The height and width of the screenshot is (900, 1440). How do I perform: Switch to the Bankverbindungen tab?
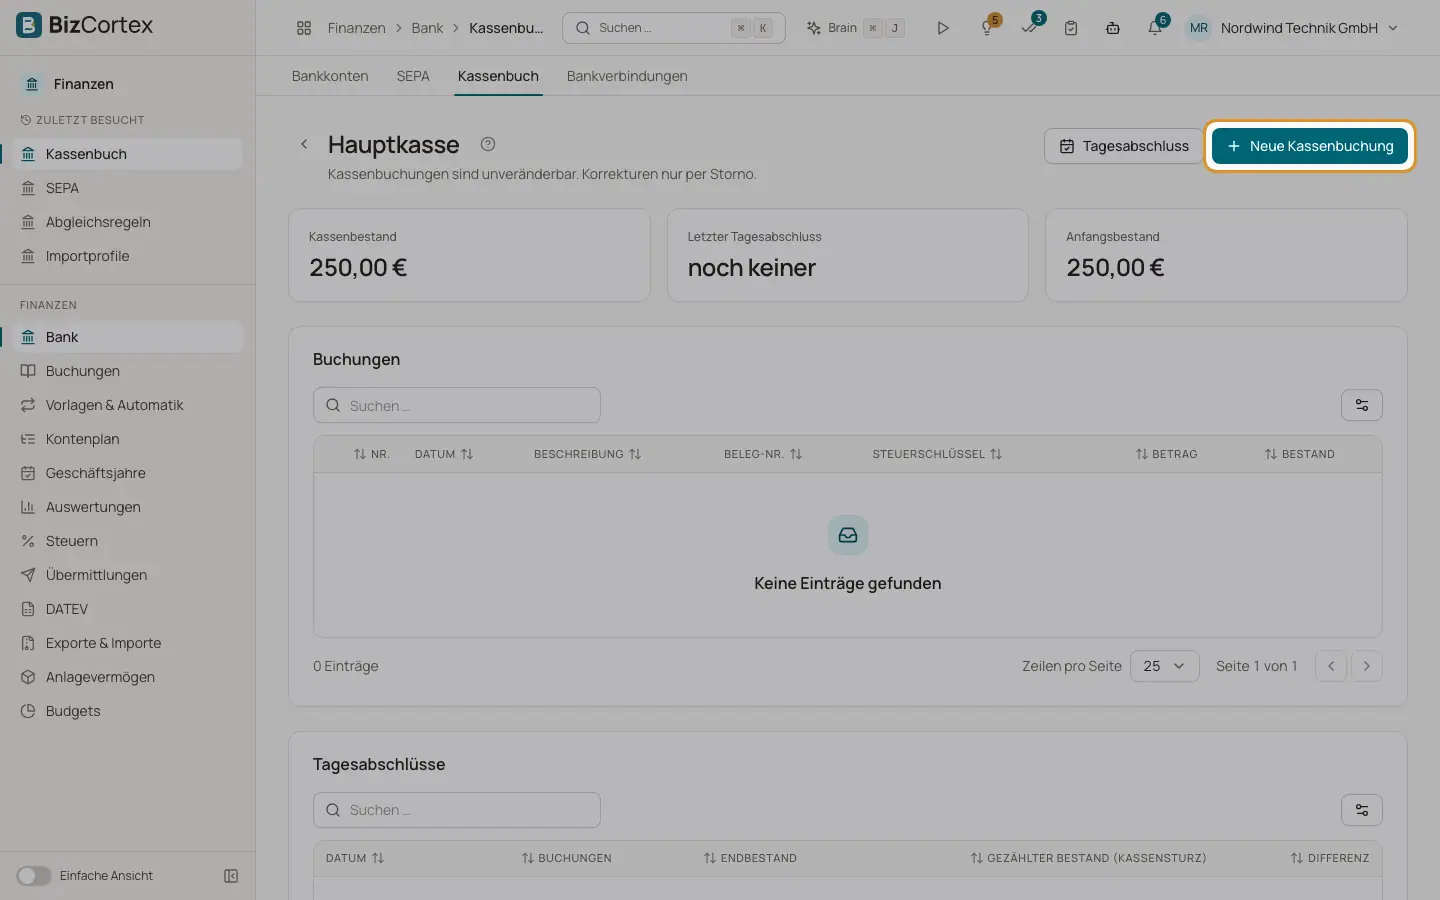point(627,76)
